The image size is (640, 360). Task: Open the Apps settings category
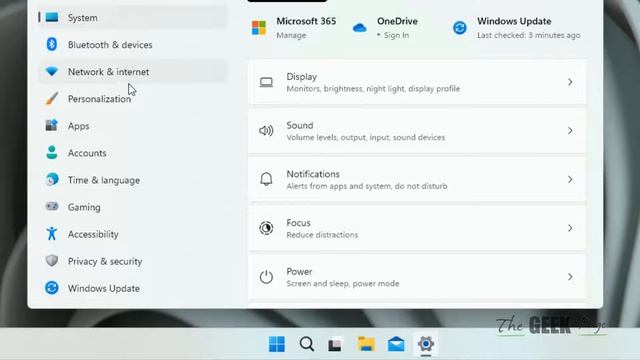coord(132,126)
